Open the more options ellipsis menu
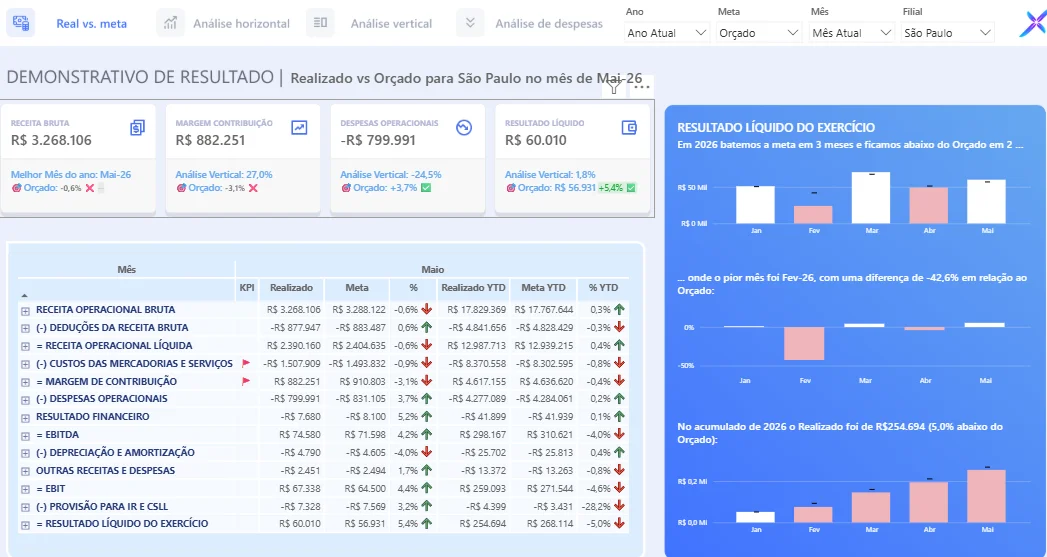The image size is (1047, 557). pos(642,87)
